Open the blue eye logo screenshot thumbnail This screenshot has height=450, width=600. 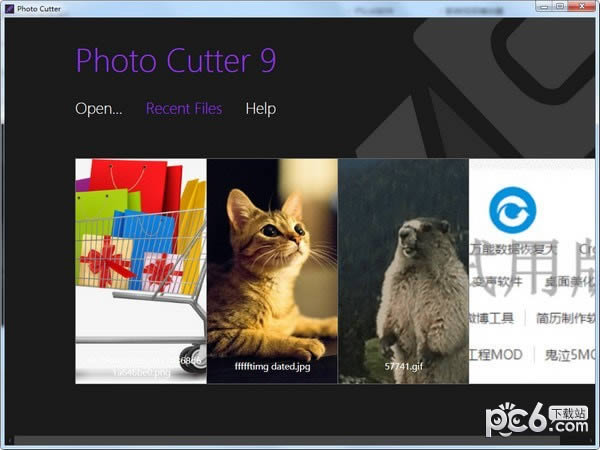pyautogui.click(x=532, y=271)
